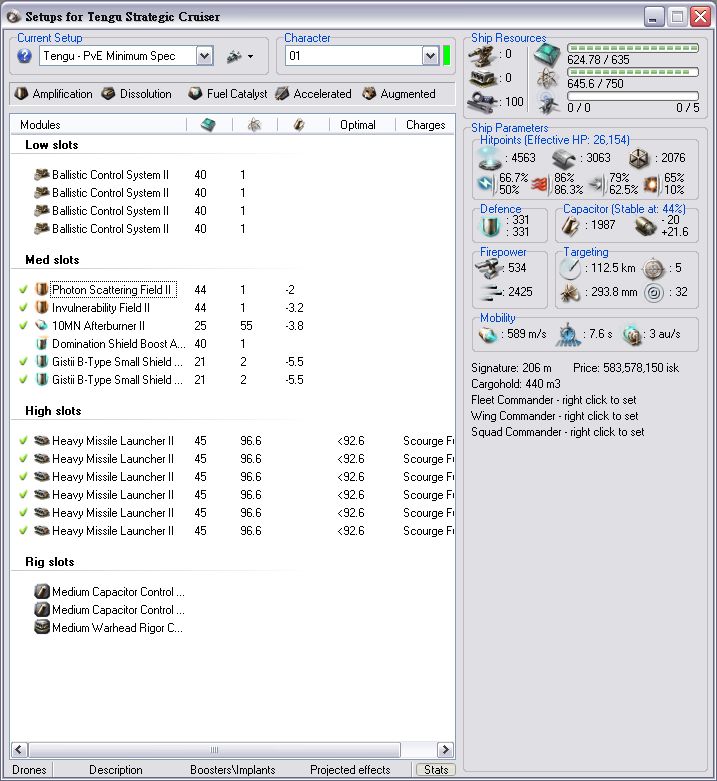Click the horizontal scrollbar right arrow
717x781 pixels.
tap(445, 749)
